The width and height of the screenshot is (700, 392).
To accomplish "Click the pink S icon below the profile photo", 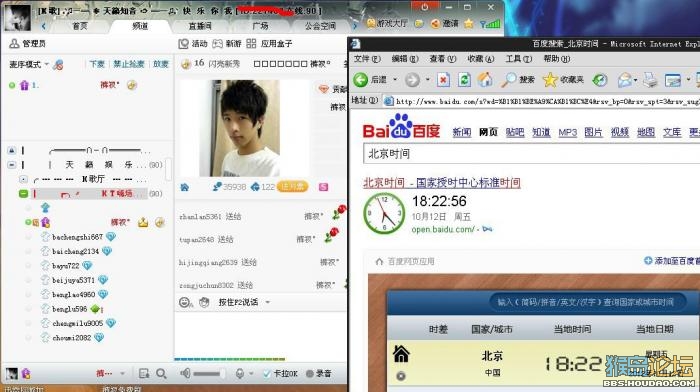I will 324,187.
